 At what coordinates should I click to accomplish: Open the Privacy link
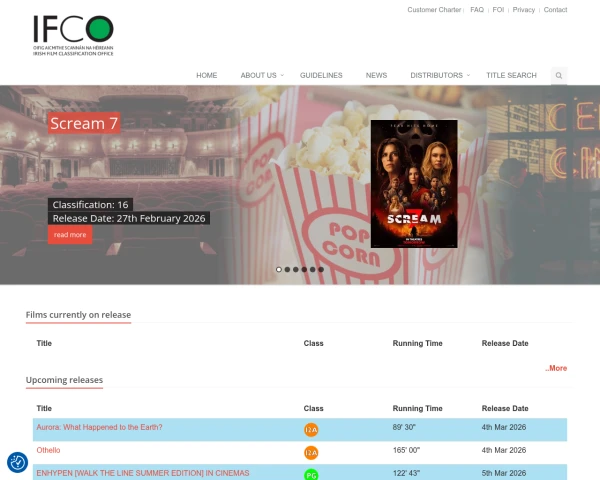point(524,10)
